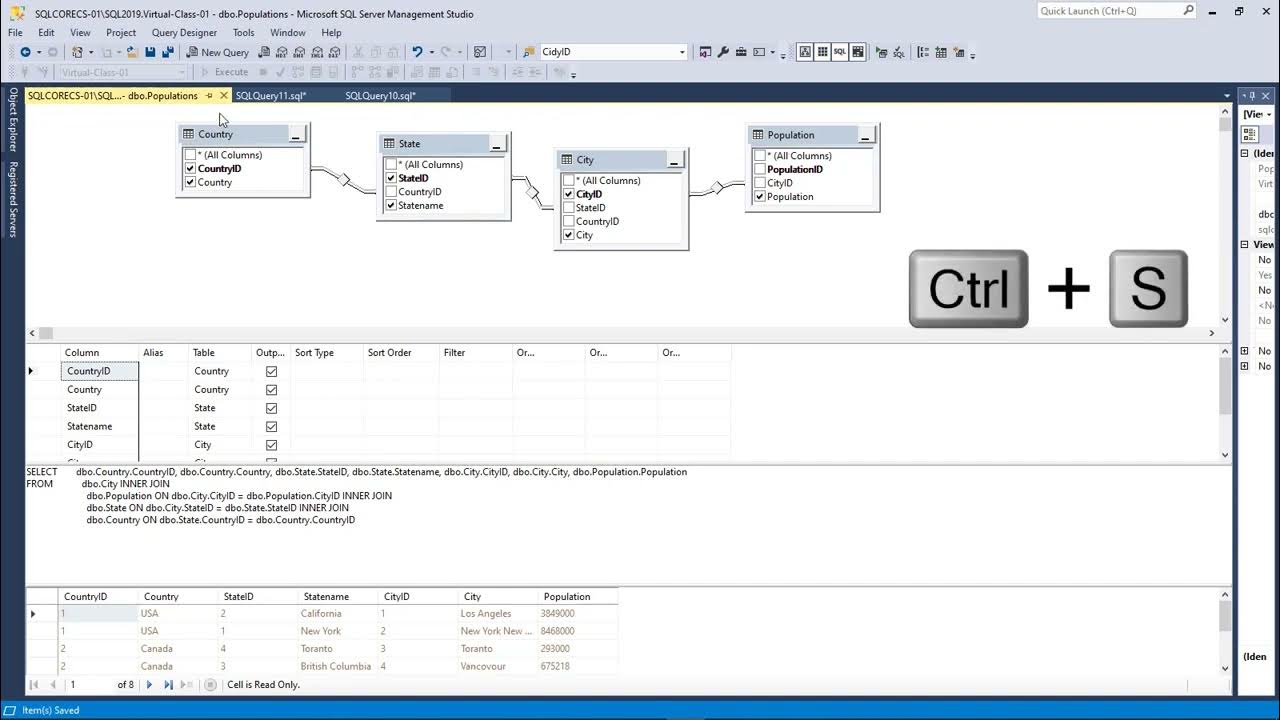
Task: Click the Add Group By icon
Action: tap(923, 52)
